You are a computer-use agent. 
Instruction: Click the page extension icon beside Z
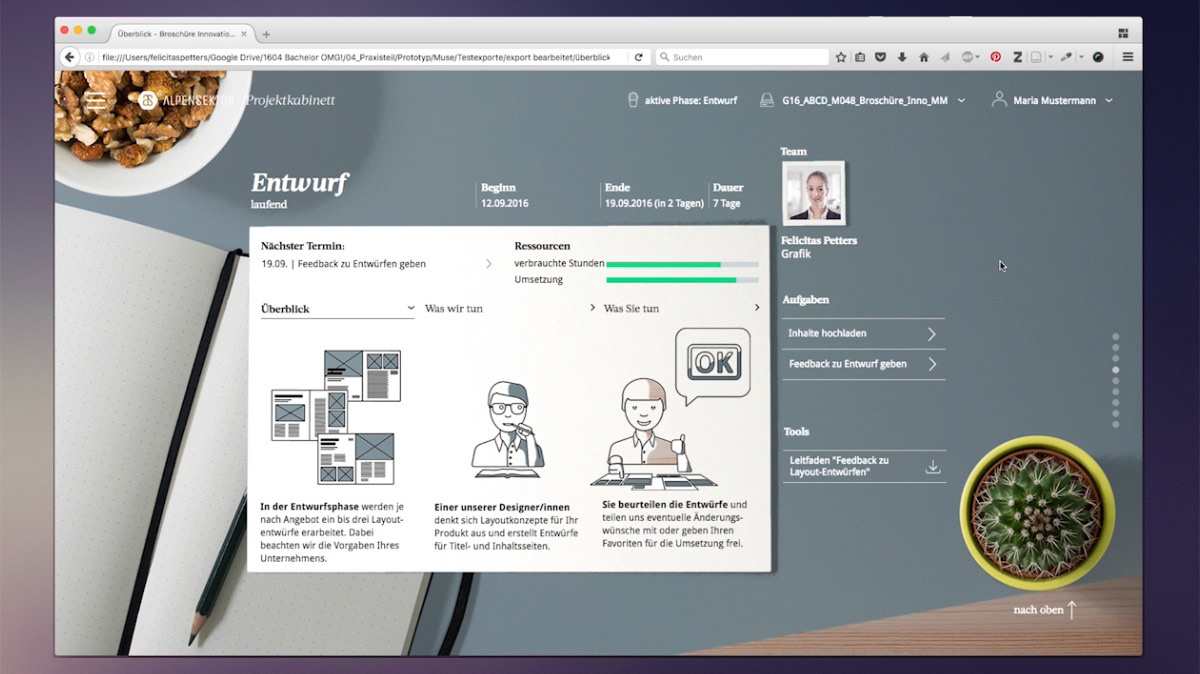click(x=1037, y=57)
